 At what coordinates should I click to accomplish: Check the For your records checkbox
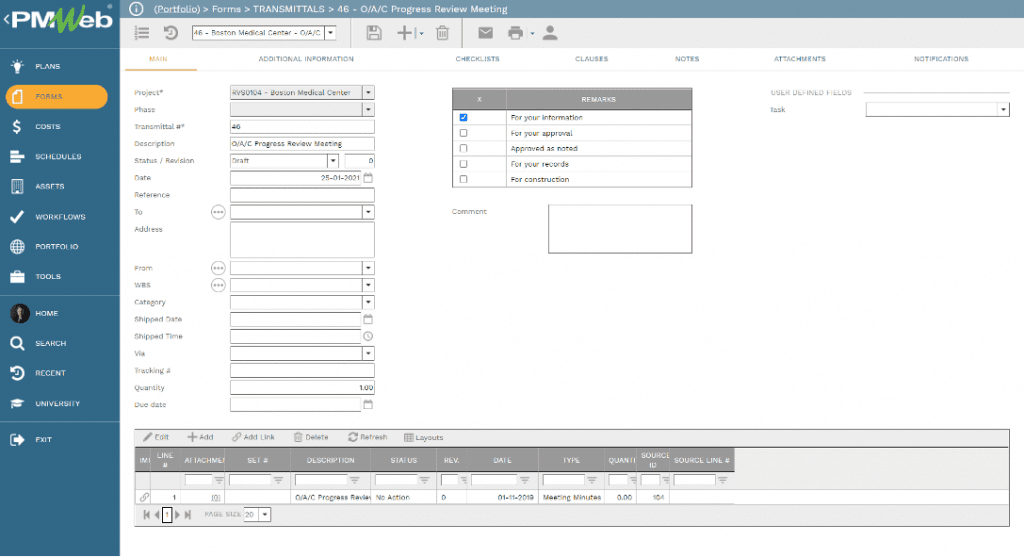pyautogui.click(x=464, y=164)
